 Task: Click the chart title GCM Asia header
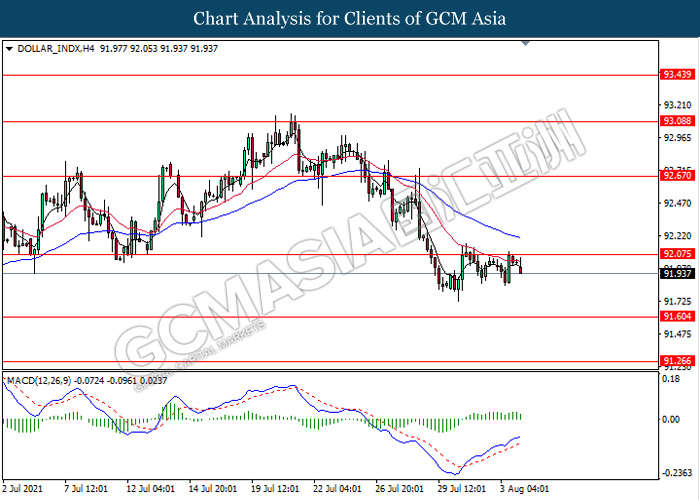(349, 18)
